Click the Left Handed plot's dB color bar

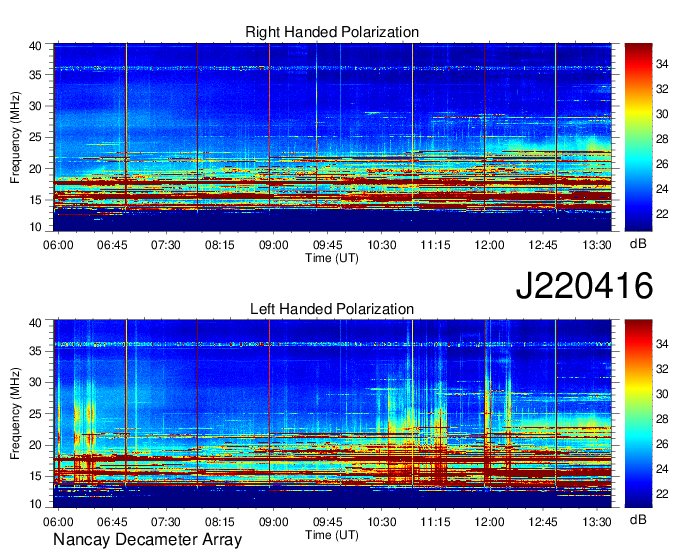pyautogui.click(x=638, y=413)
